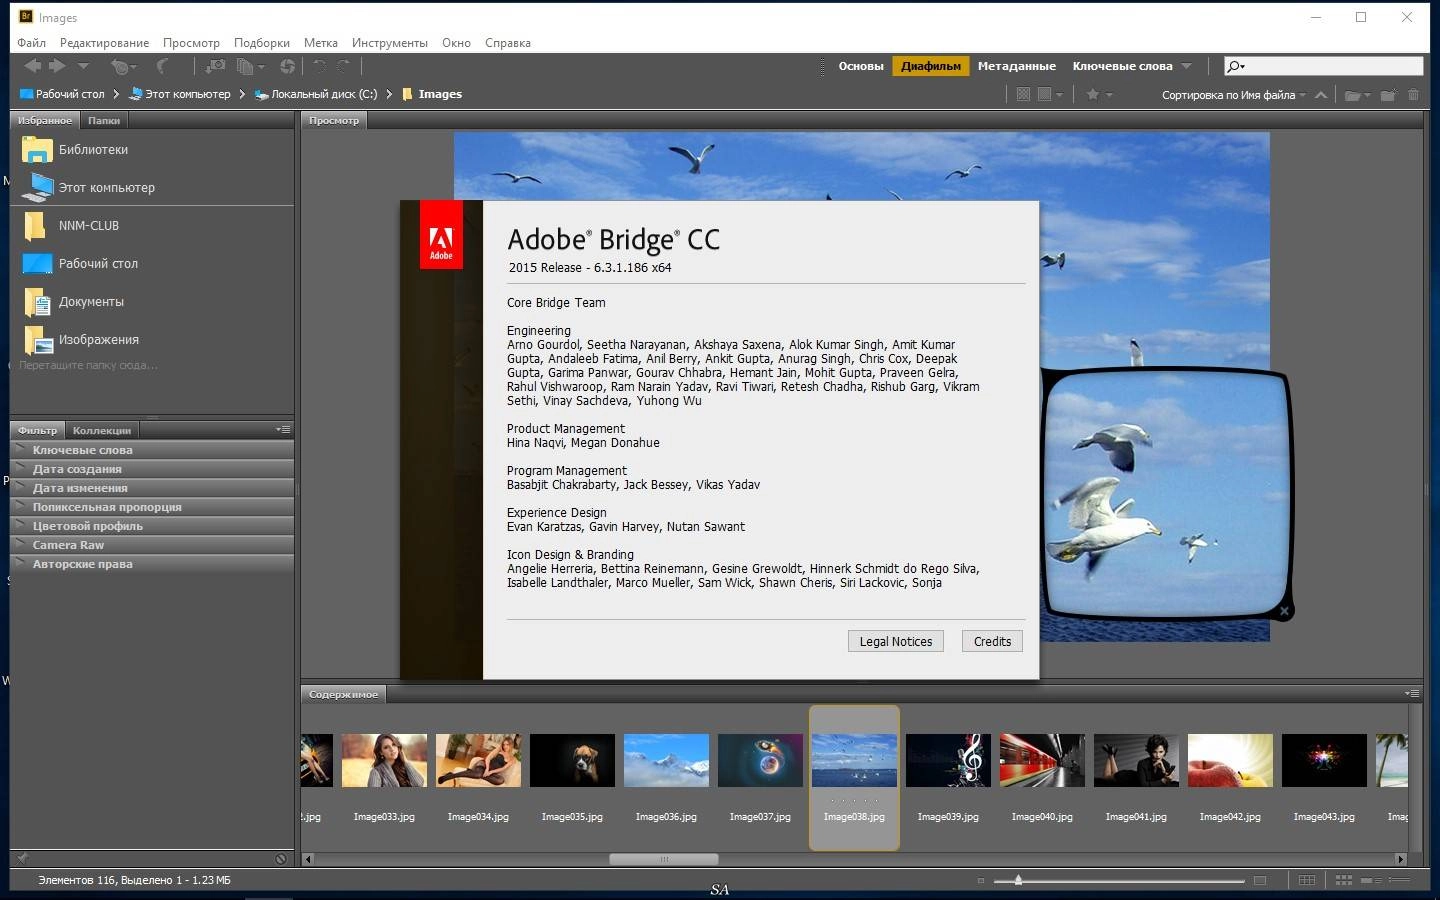
Task: Open the filter by rating star menu
Action: [1099, 94]
